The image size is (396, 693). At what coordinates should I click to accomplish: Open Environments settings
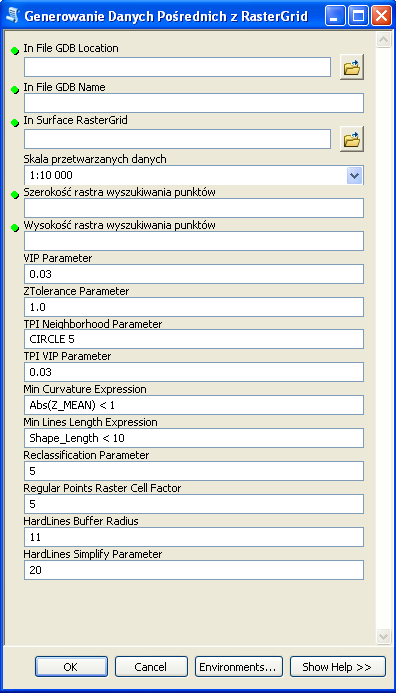coord(239,666)
